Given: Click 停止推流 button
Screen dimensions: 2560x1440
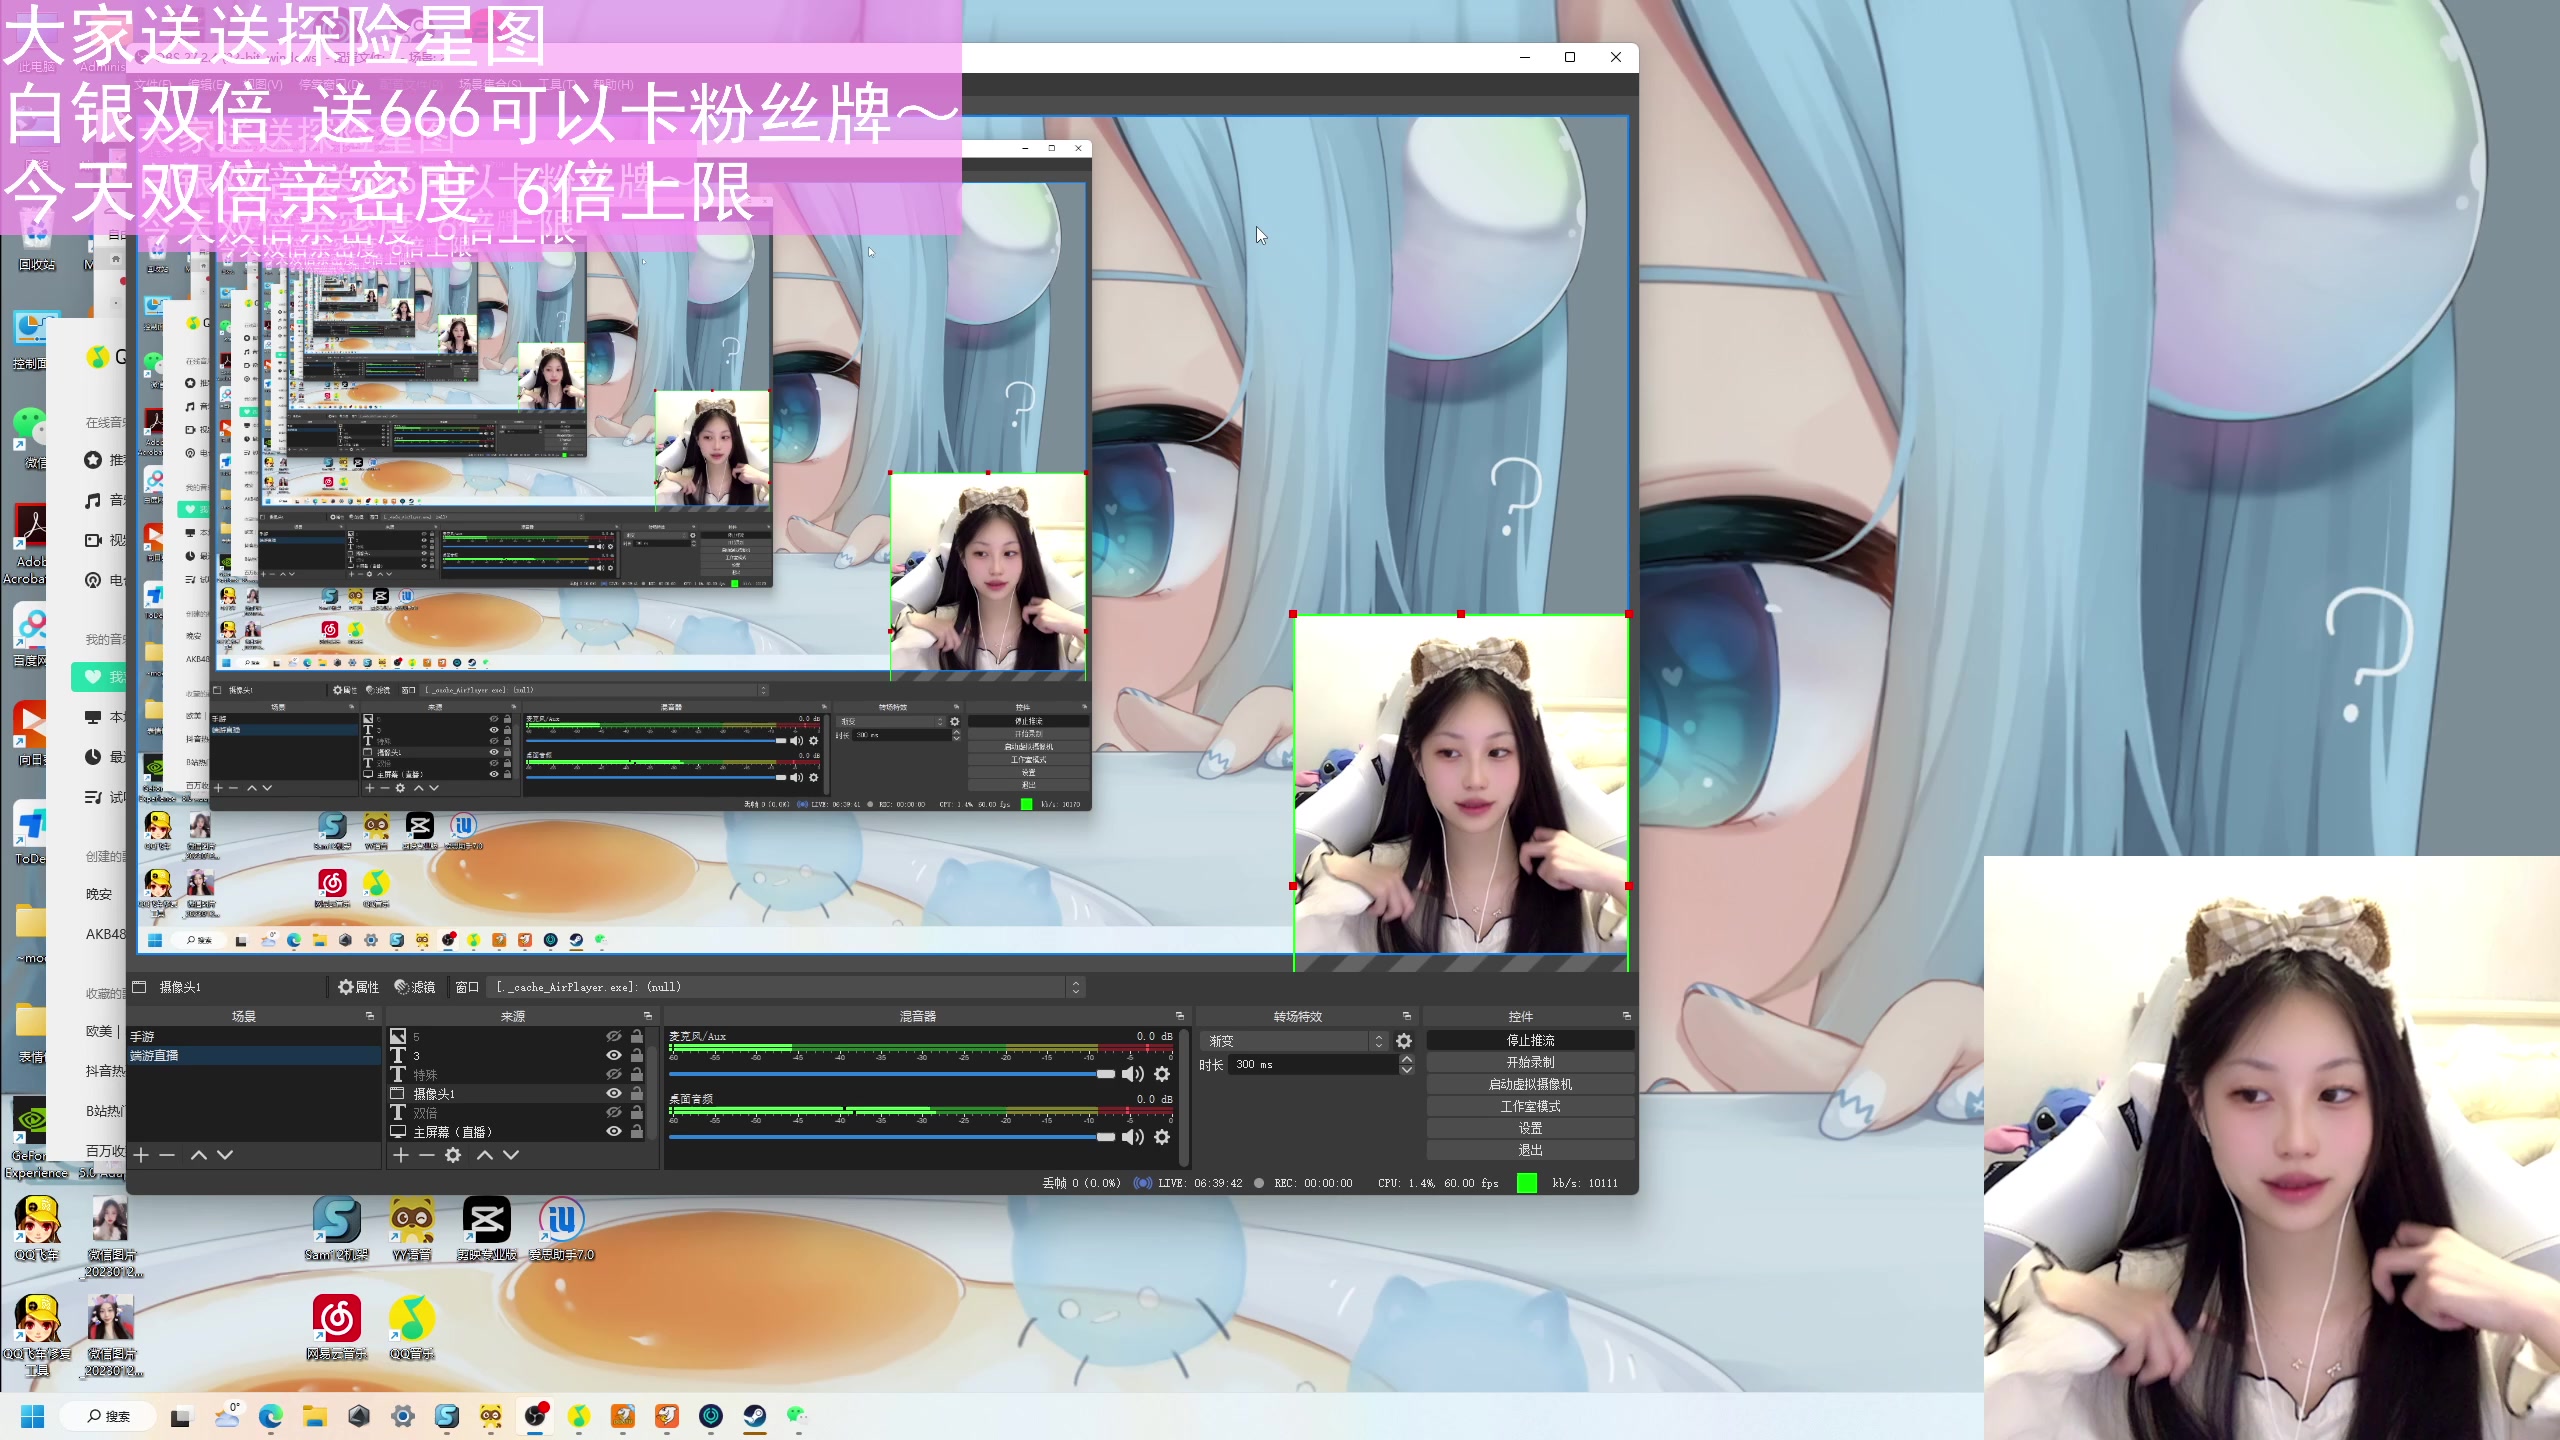Looking at the screenshot, I should [x=1530, y=1040].
